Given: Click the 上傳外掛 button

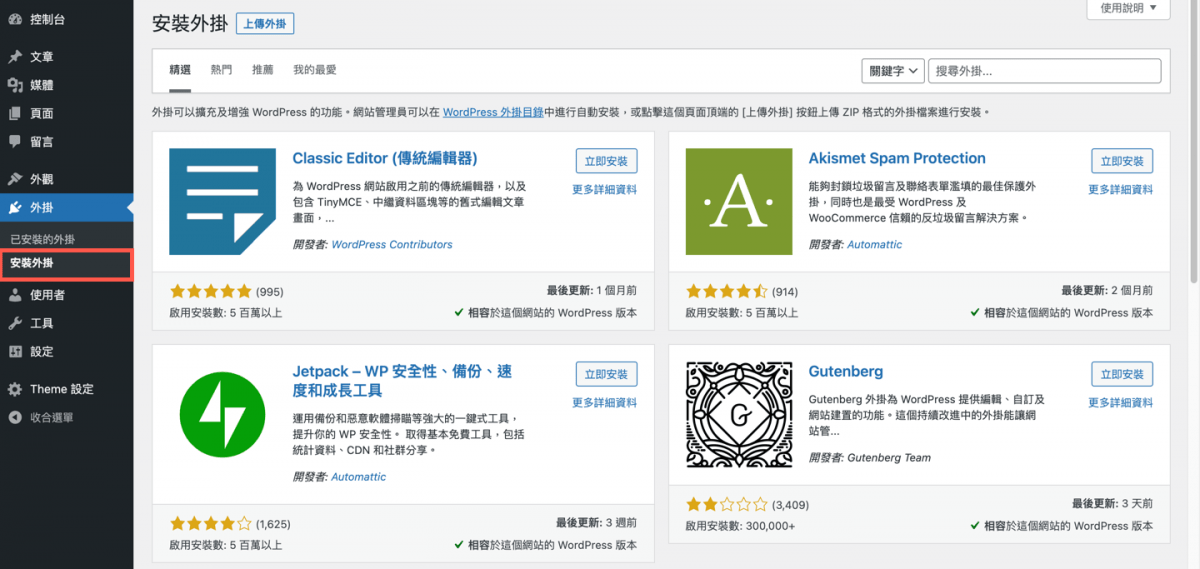Looking at the screenshot, I should 265,23.
